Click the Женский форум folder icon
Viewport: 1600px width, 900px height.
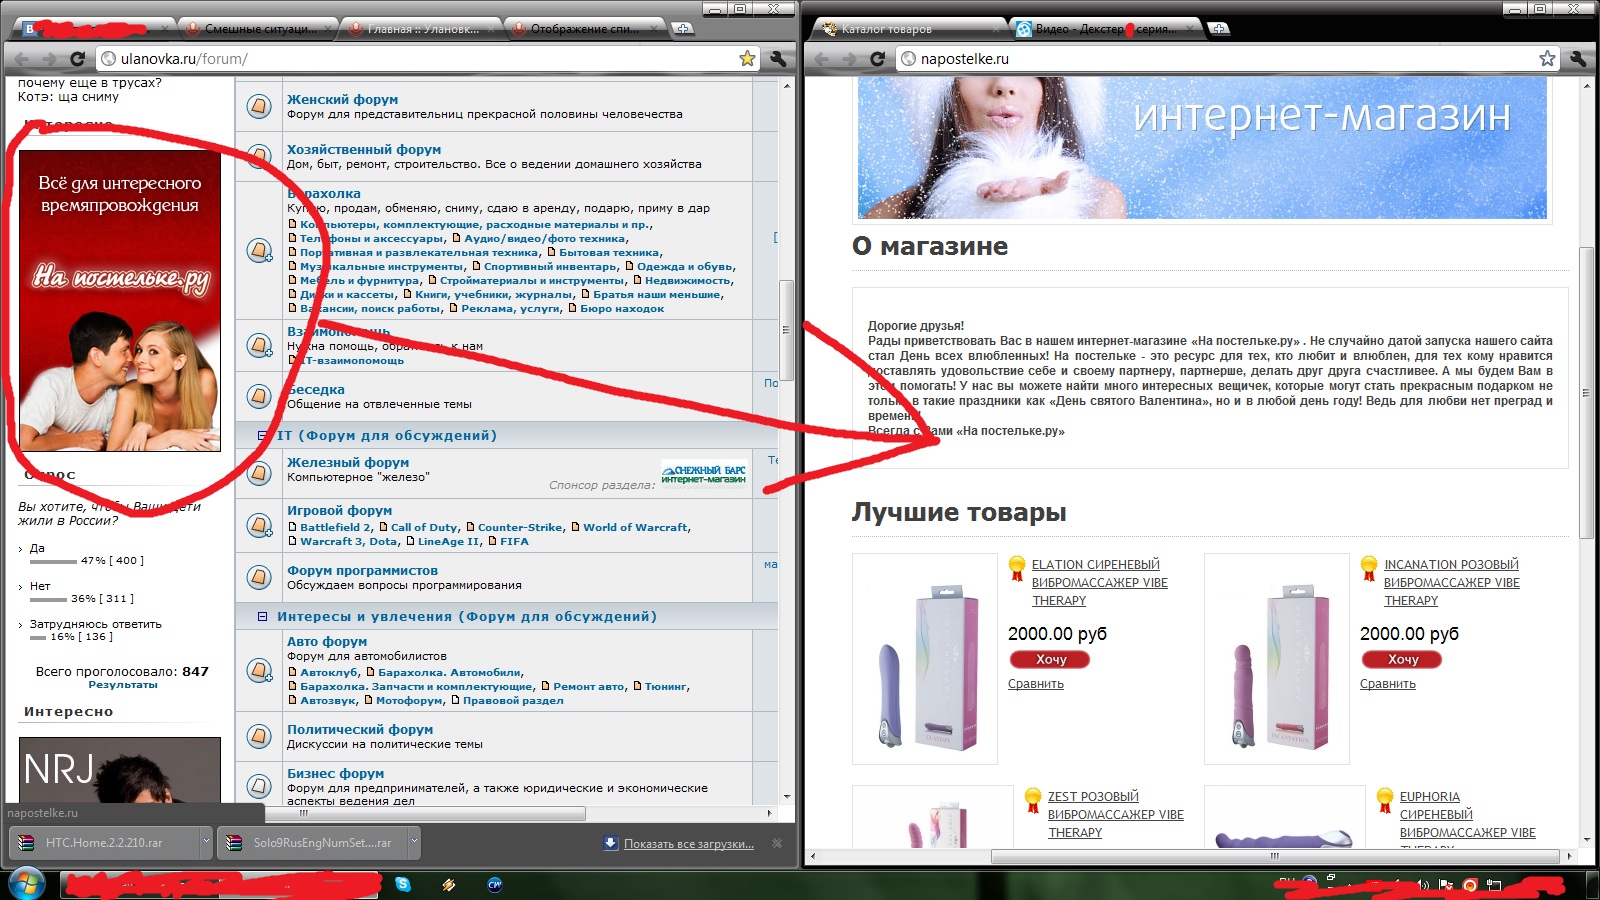tap(259, 105)
